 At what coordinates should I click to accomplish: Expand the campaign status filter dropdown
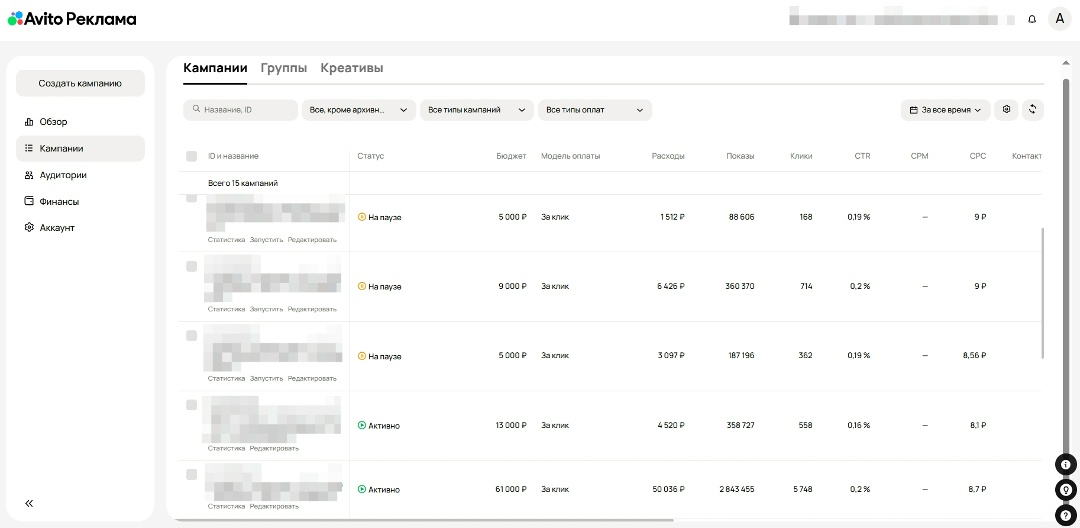point(358,110)
